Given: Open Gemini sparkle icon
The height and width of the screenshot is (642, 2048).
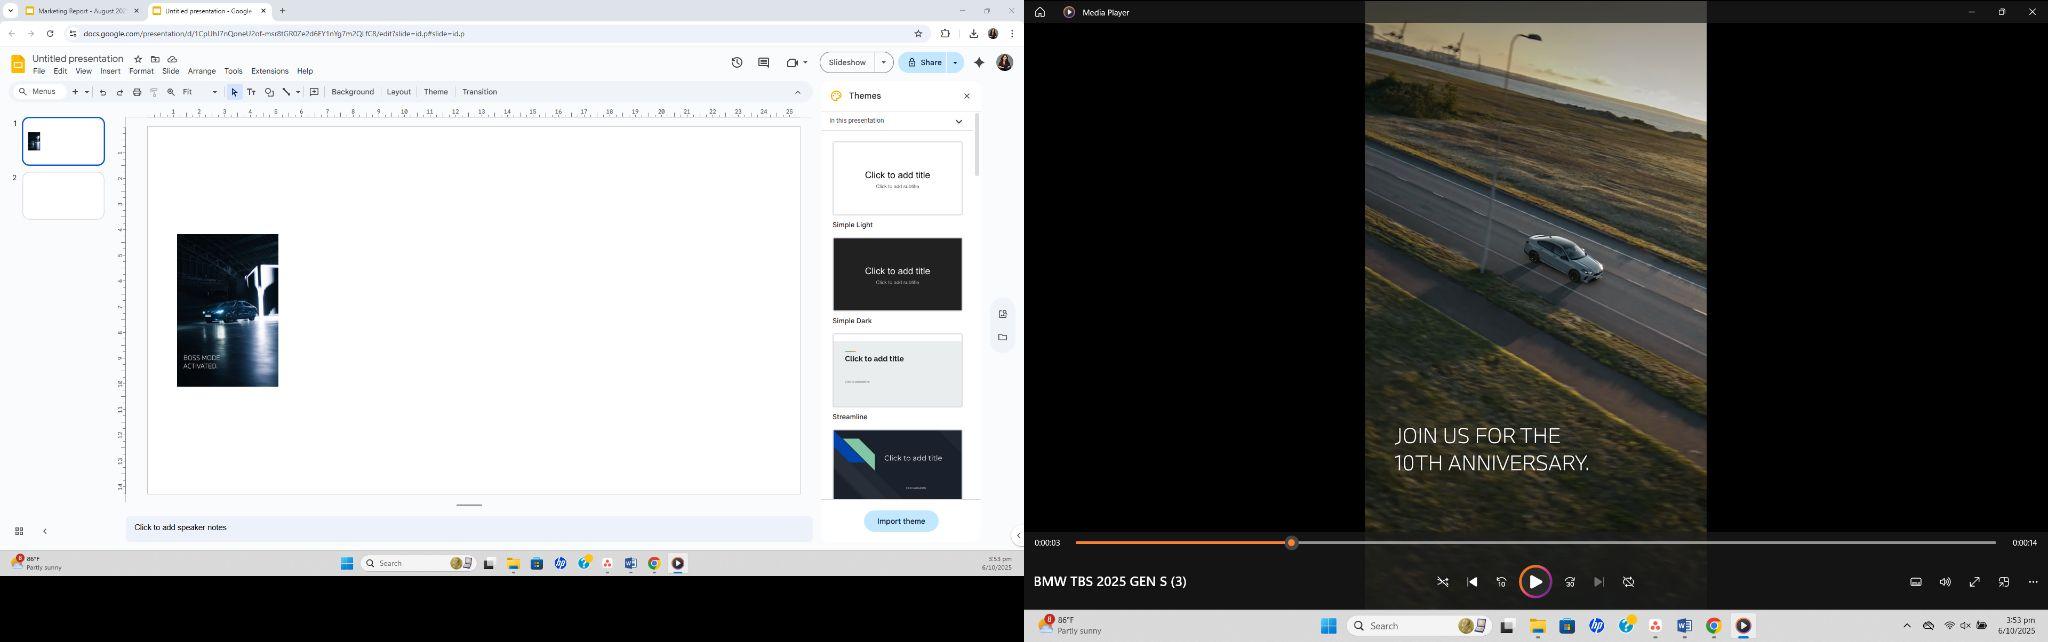Looking at the screenshot, I should pyautogui.click(x=979, y=63).
